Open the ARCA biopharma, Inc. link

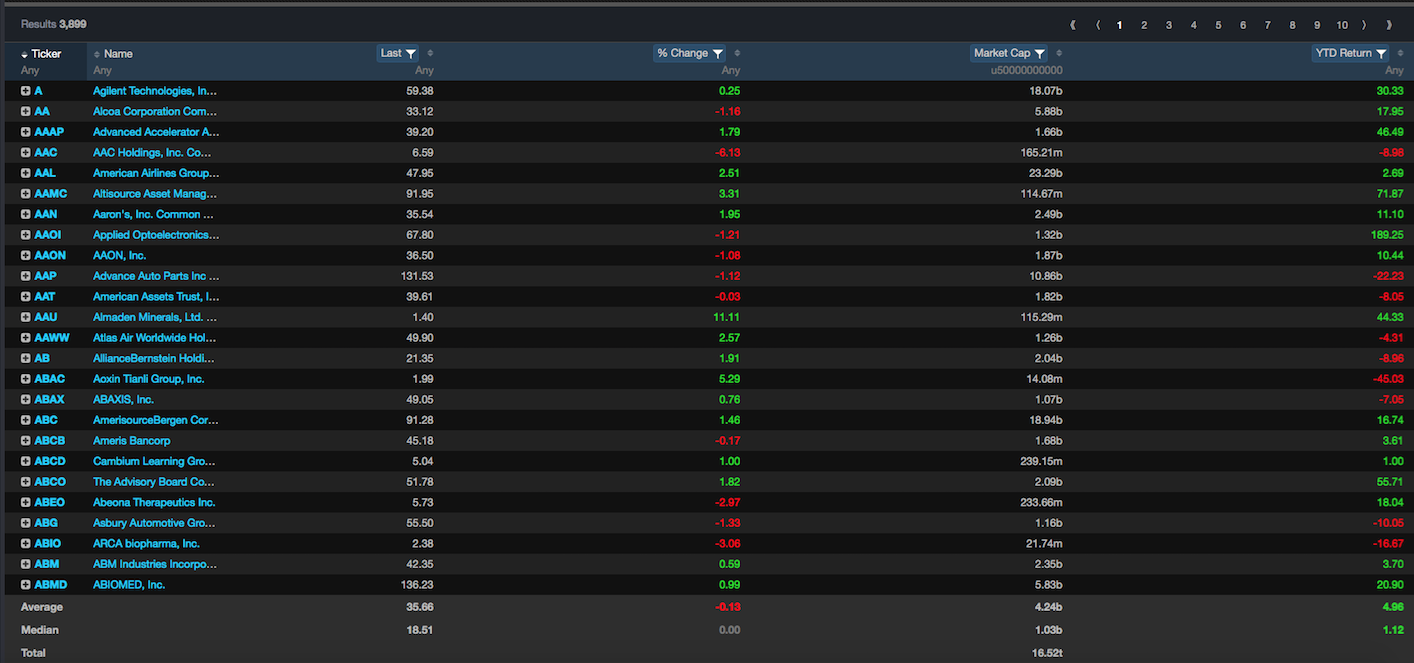pos(146,544)
